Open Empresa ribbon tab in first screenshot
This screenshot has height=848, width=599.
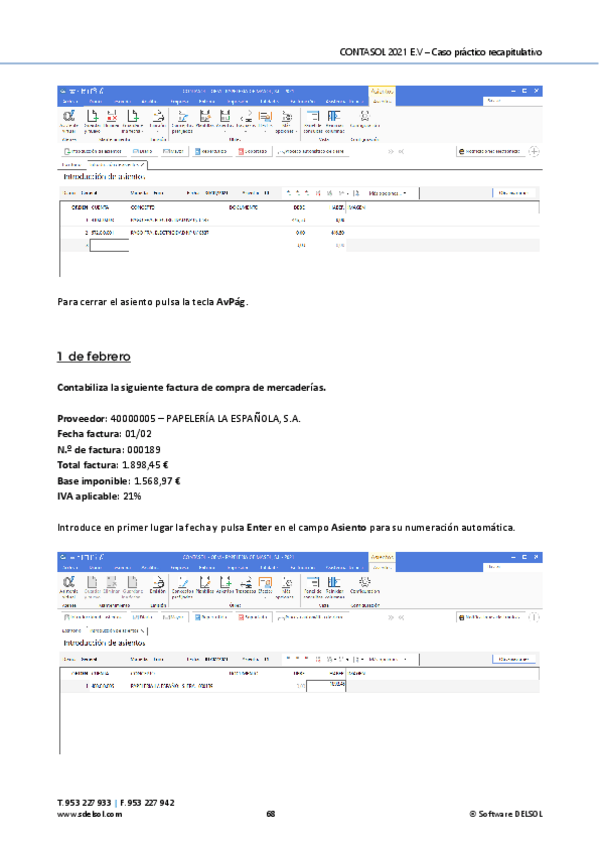pyautogui.click(x=179, y=101)
